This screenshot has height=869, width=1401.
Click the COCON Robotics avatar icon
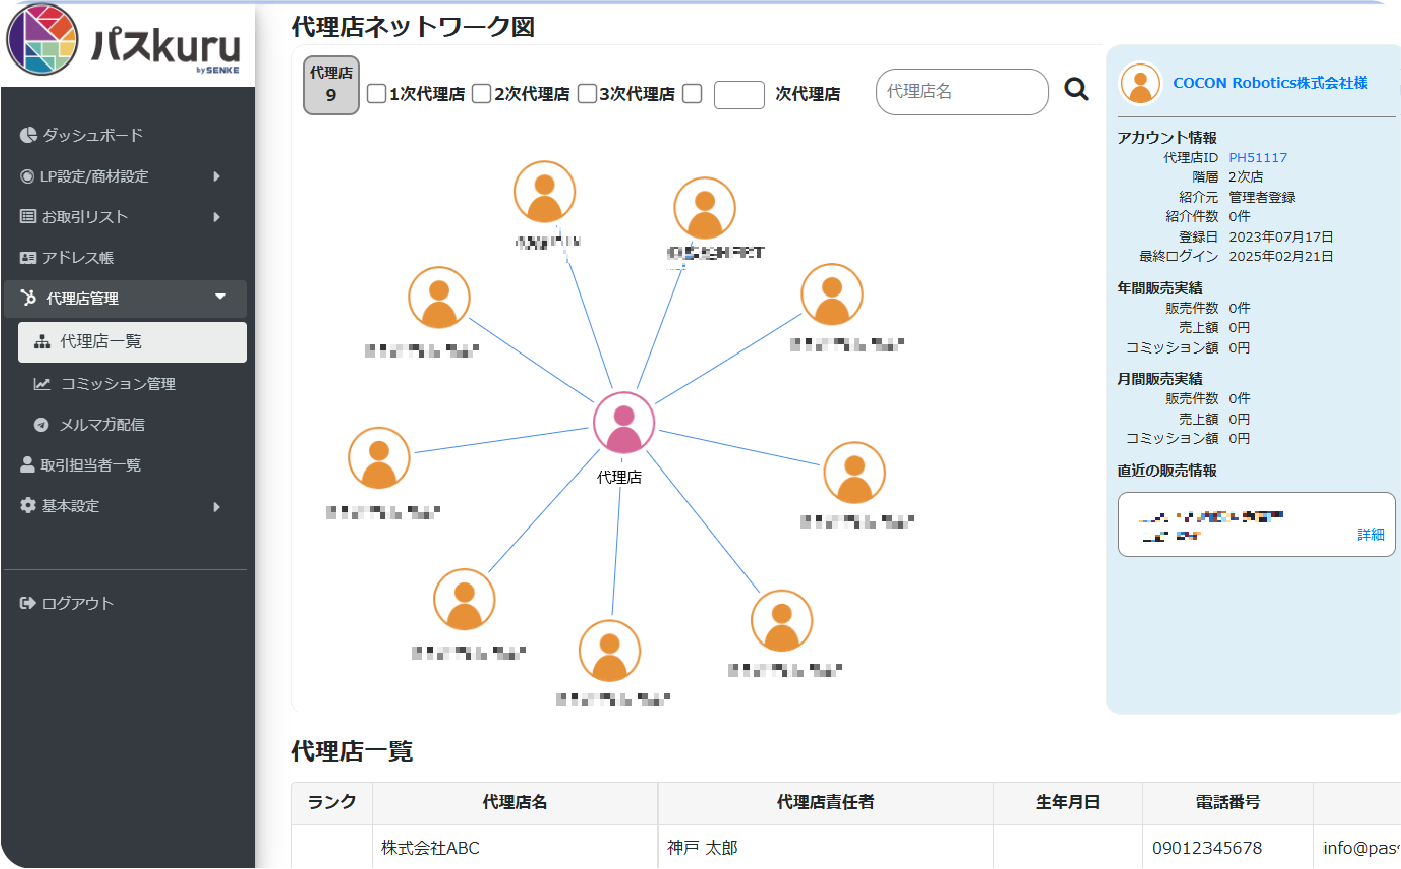click(x=1140, y=83)
